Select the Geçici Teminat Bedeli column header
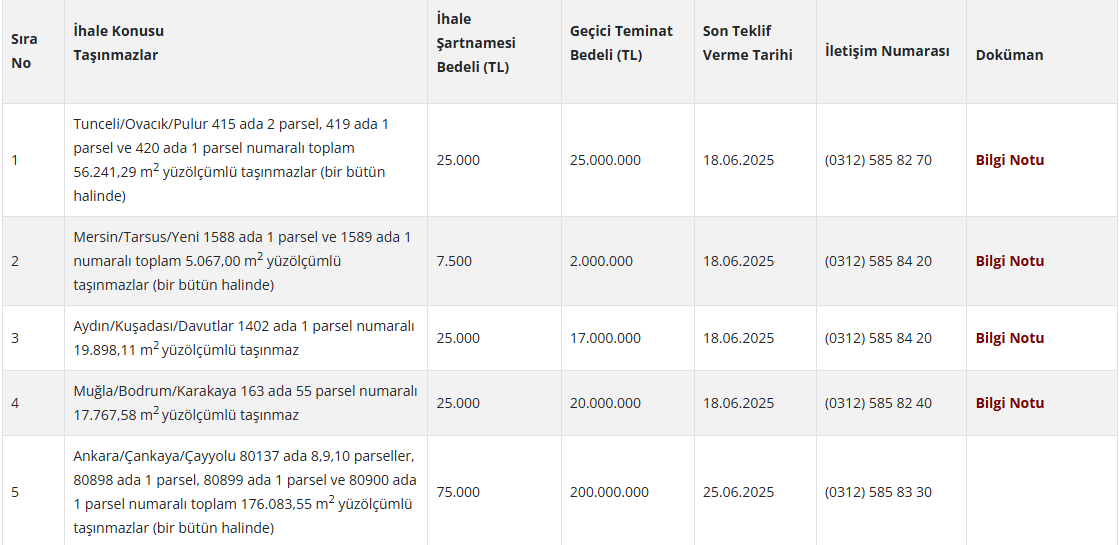The image size is (1119, 545). coord(621,43)
